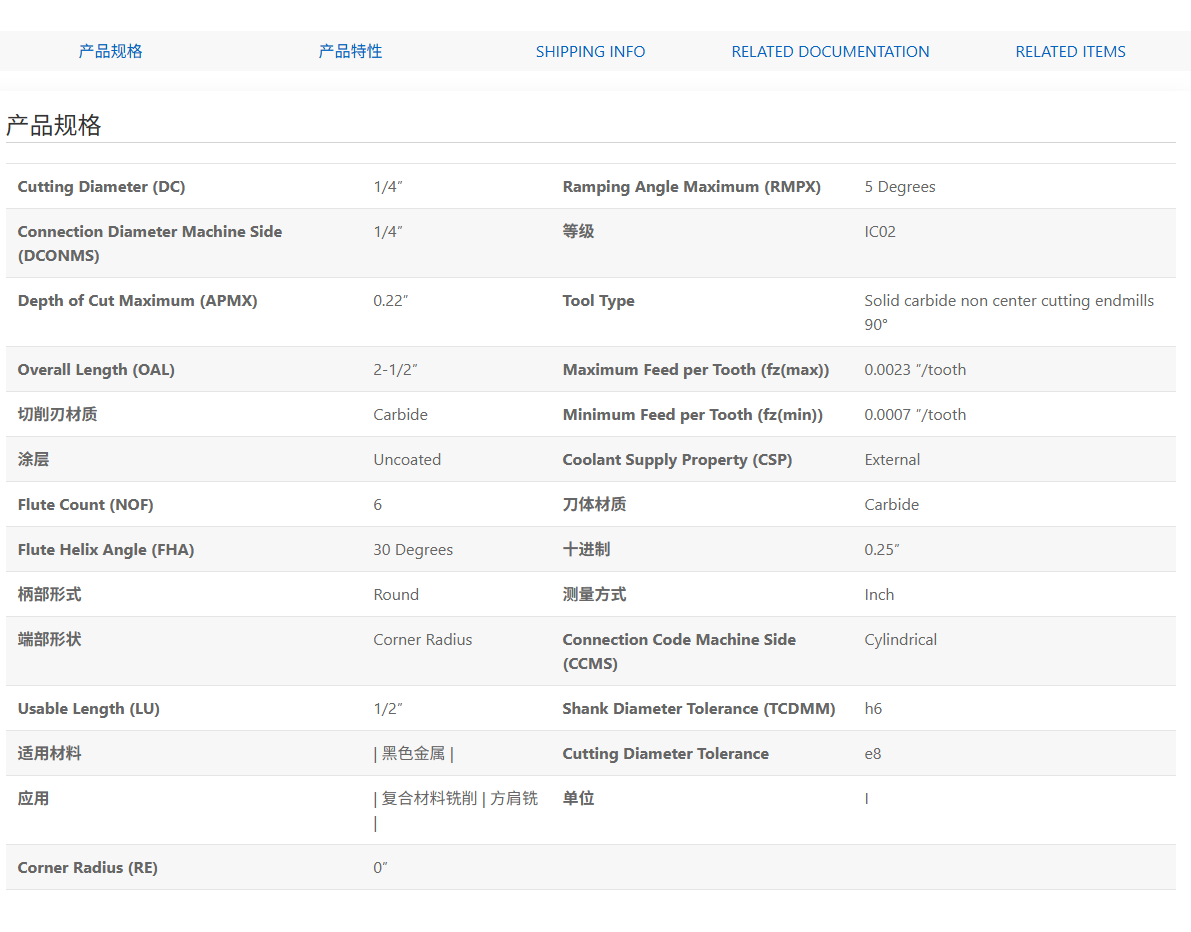Click the 适用材料 label
The width and height of the screenshot is (1191, 932).
49,753
